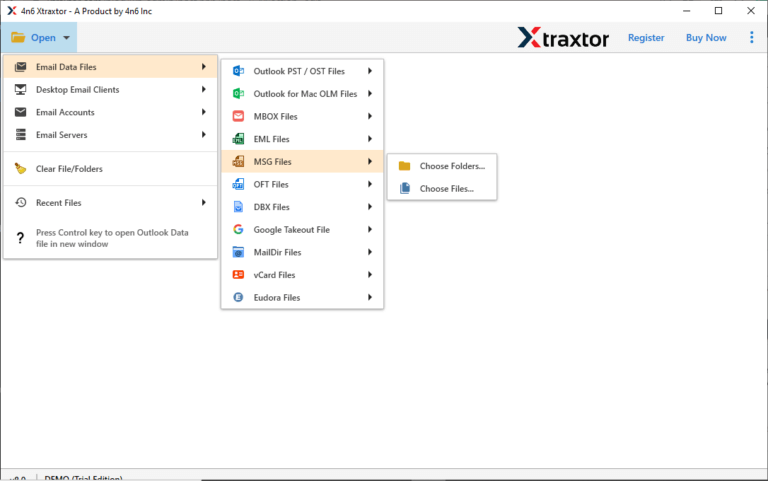Click the Google Takeout File icon
The height and width of the screenshot is (481, 768).
238,230
